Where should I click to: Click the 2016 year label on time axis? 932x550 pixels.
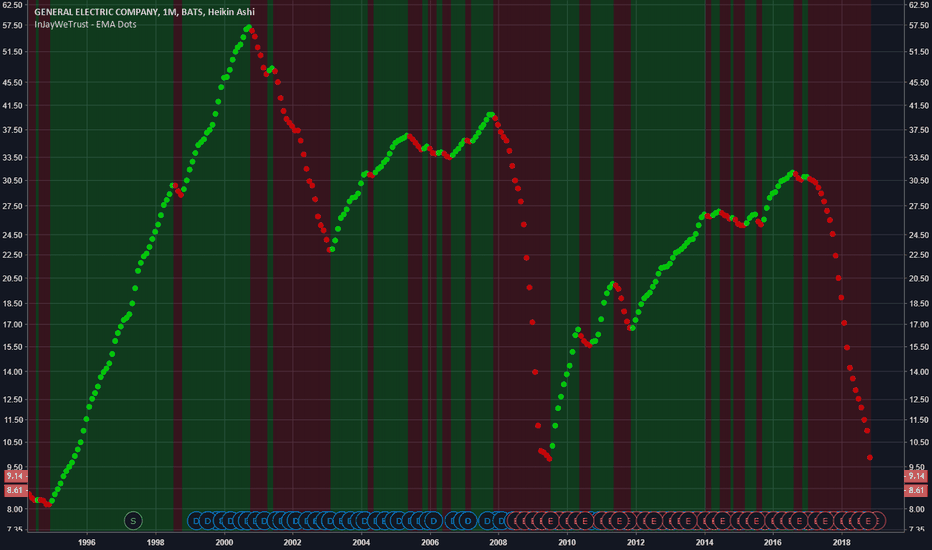[x=773, y=542]
